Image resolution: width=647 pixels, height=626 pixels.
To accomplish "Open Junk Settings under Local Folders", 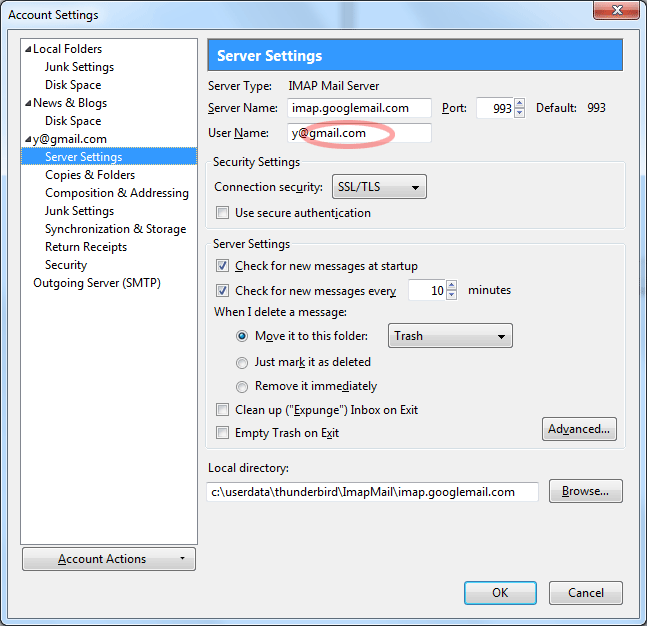I will tap(79, 67).
